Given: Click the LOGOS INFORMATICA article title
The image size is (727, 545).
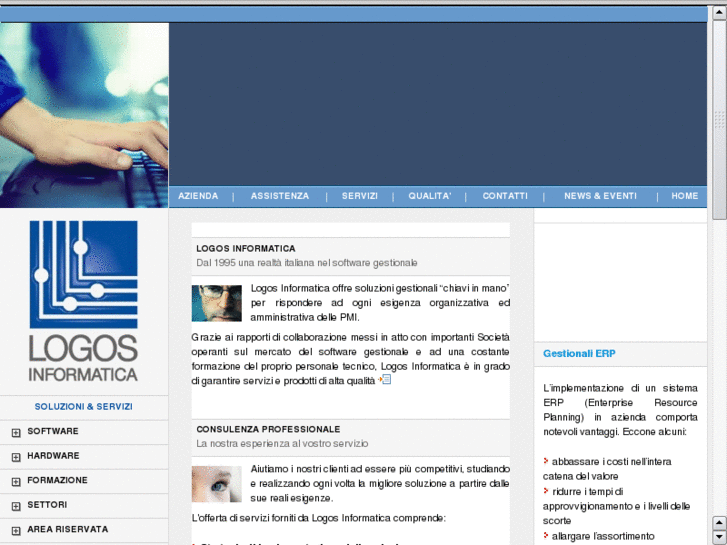Looking at the screenshot, I should 246,249.
